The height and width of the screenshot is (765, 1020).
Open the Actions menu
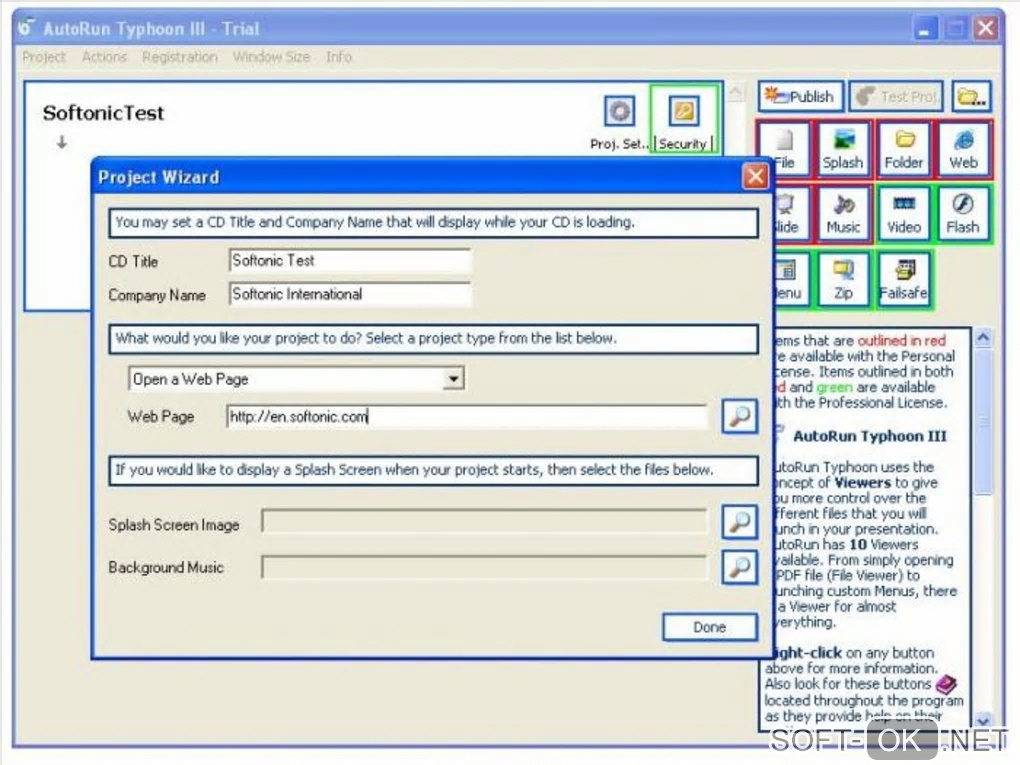click(x=104, y=57)
